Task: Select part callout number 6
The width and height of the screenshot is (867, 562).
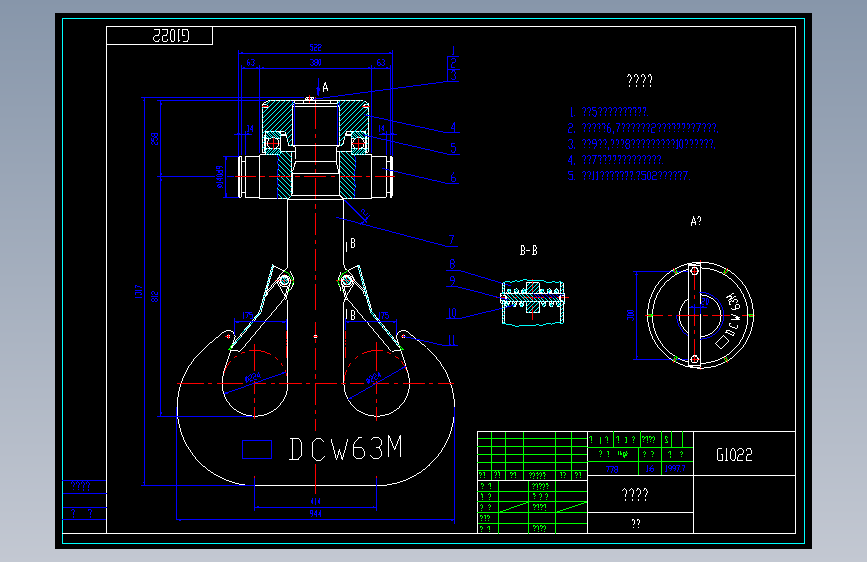Action: [453, 178]
